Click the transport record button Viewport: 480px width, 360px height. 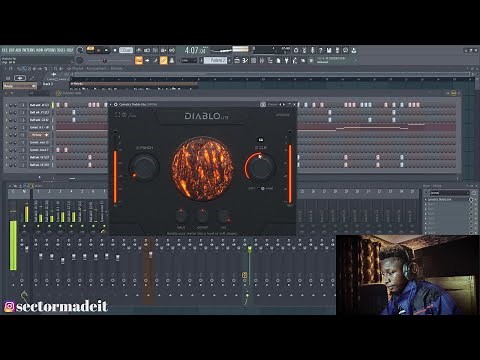[x=115, y=50]
